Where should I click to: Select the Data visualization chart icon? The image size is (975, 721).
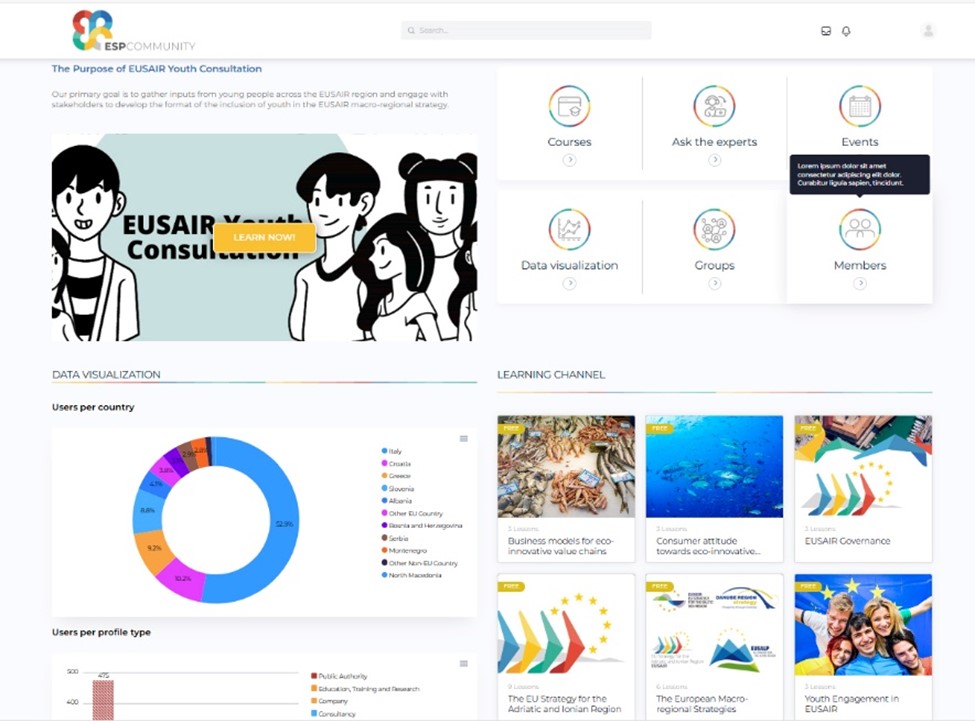(x=569, y=229)
